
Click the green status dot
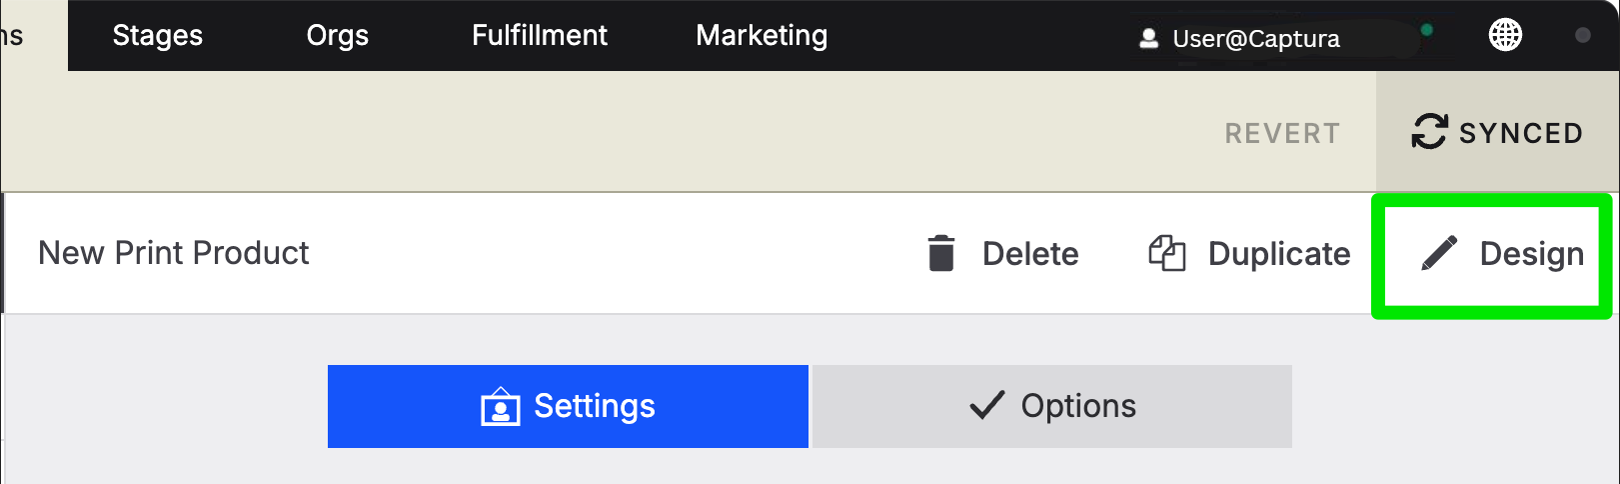[1427, 30]
